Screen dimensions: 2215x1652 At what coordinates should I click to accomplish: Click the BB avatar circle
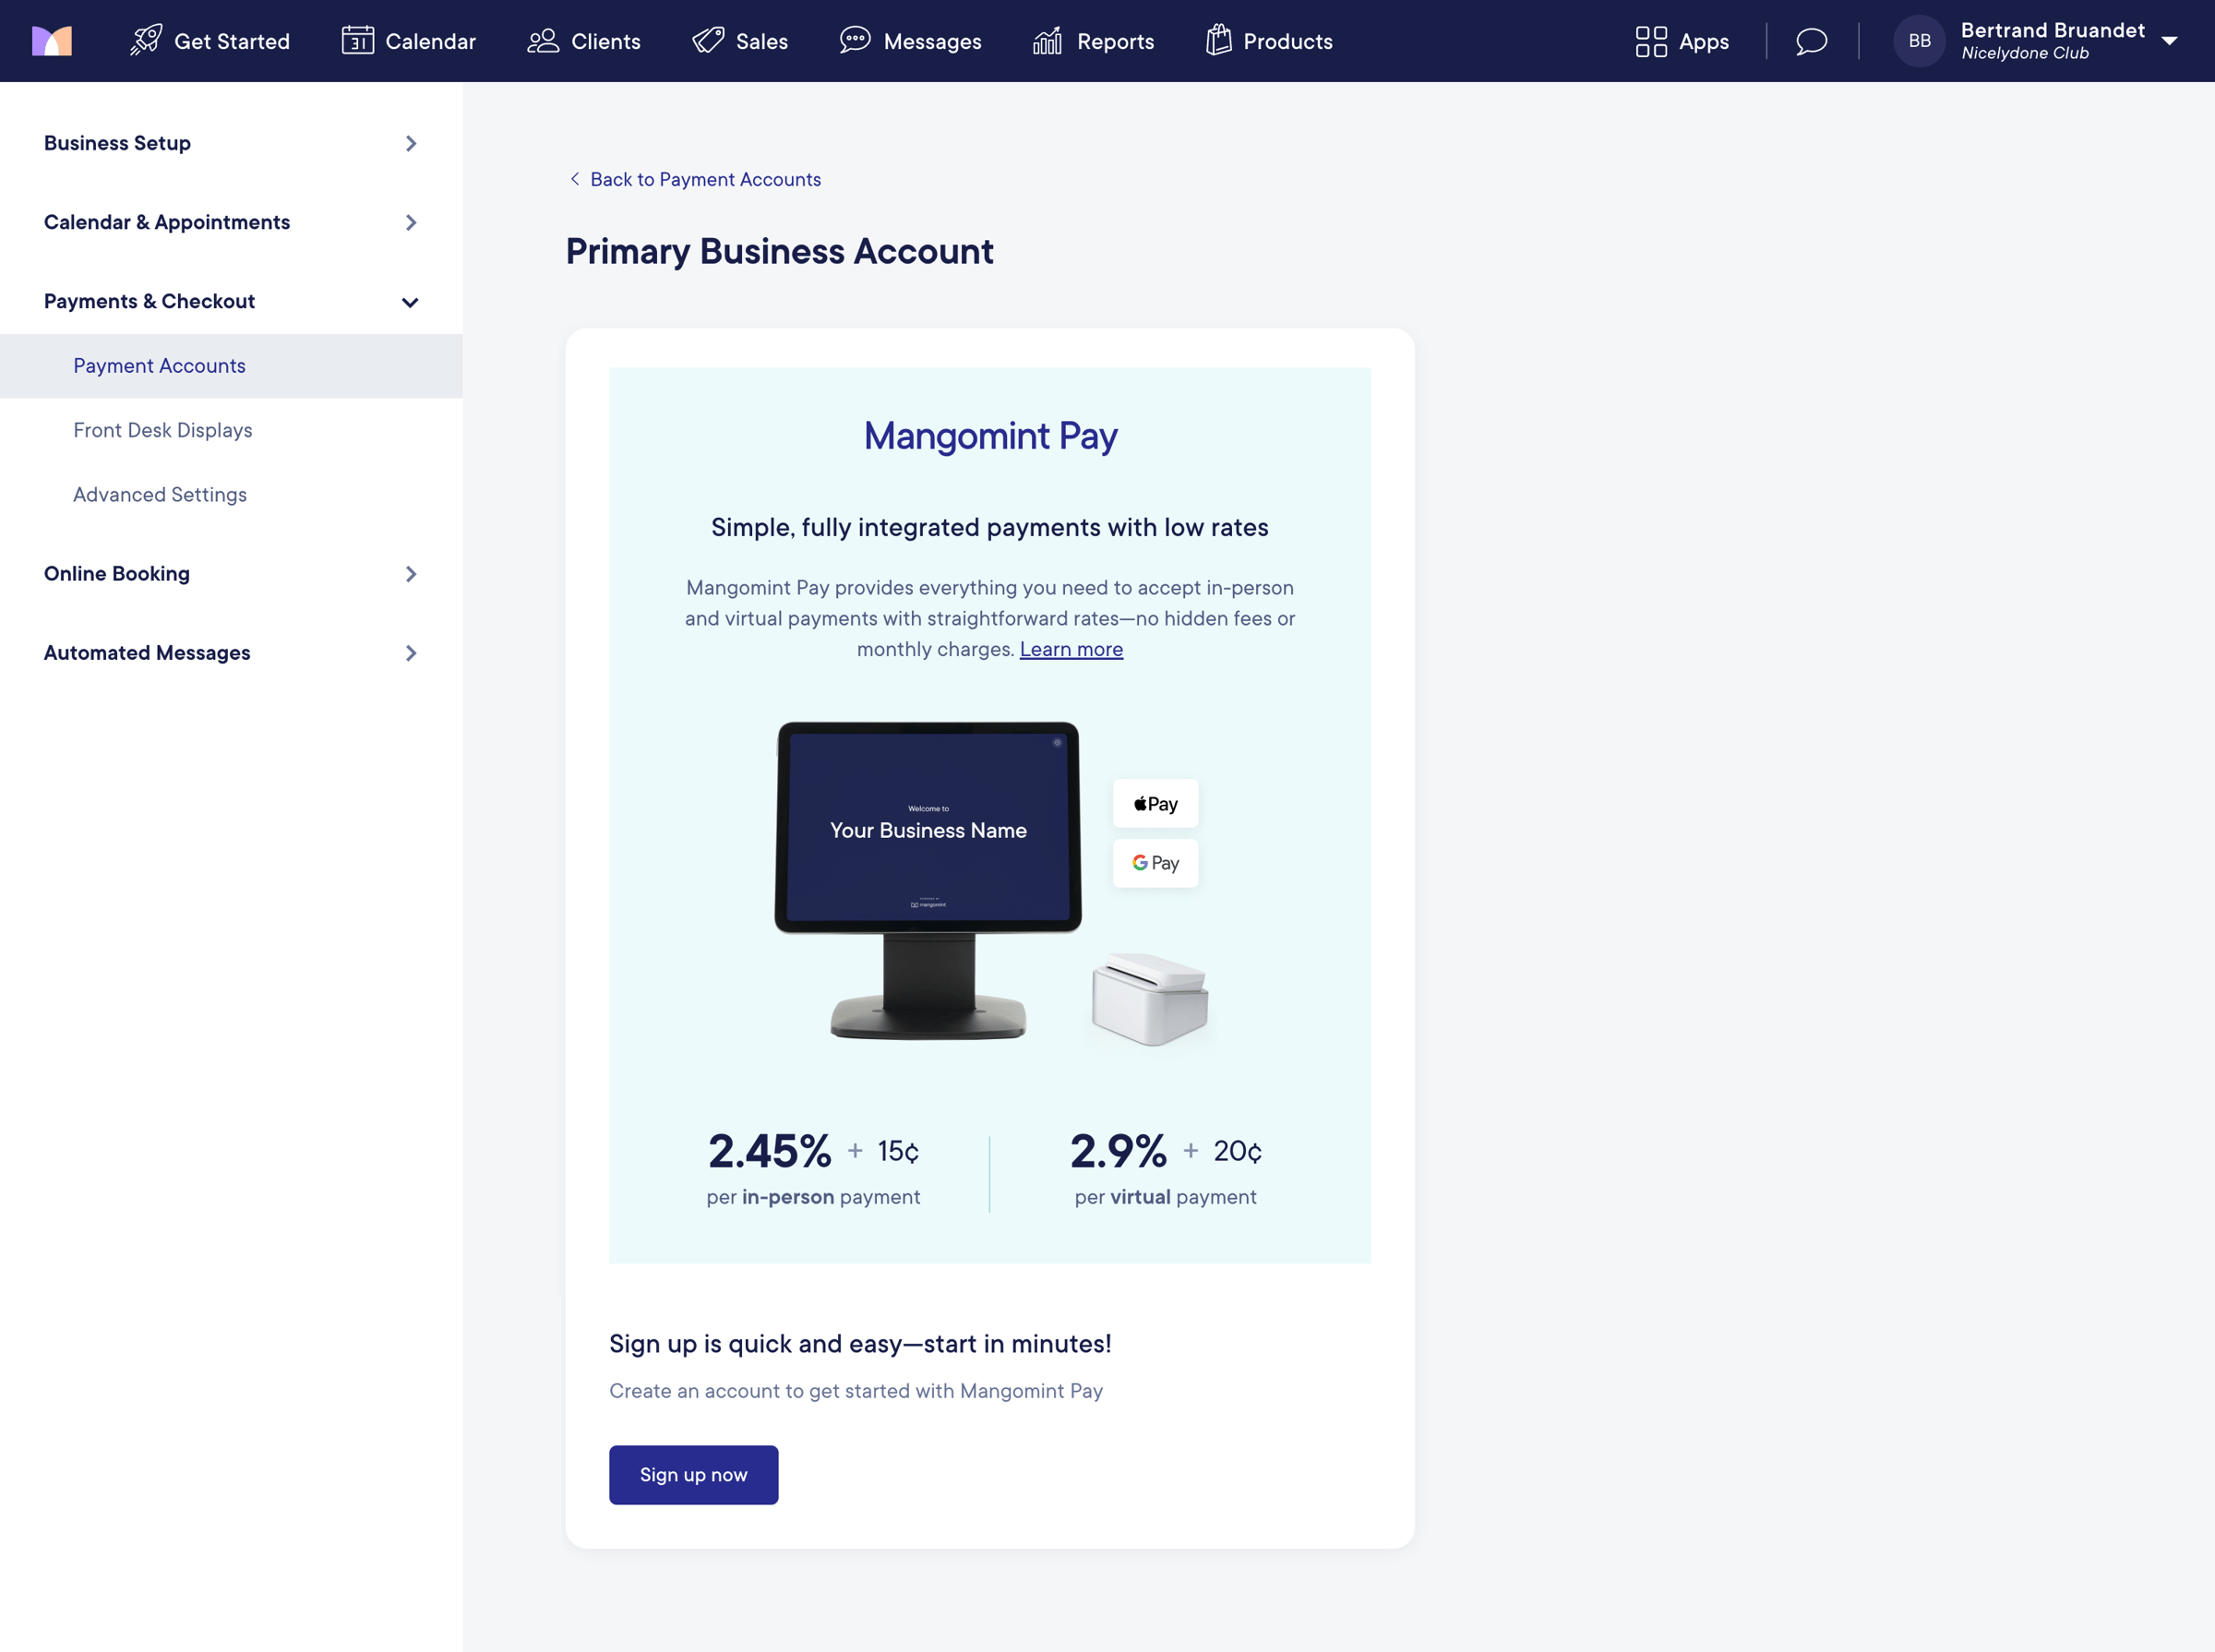point(1919,41)
